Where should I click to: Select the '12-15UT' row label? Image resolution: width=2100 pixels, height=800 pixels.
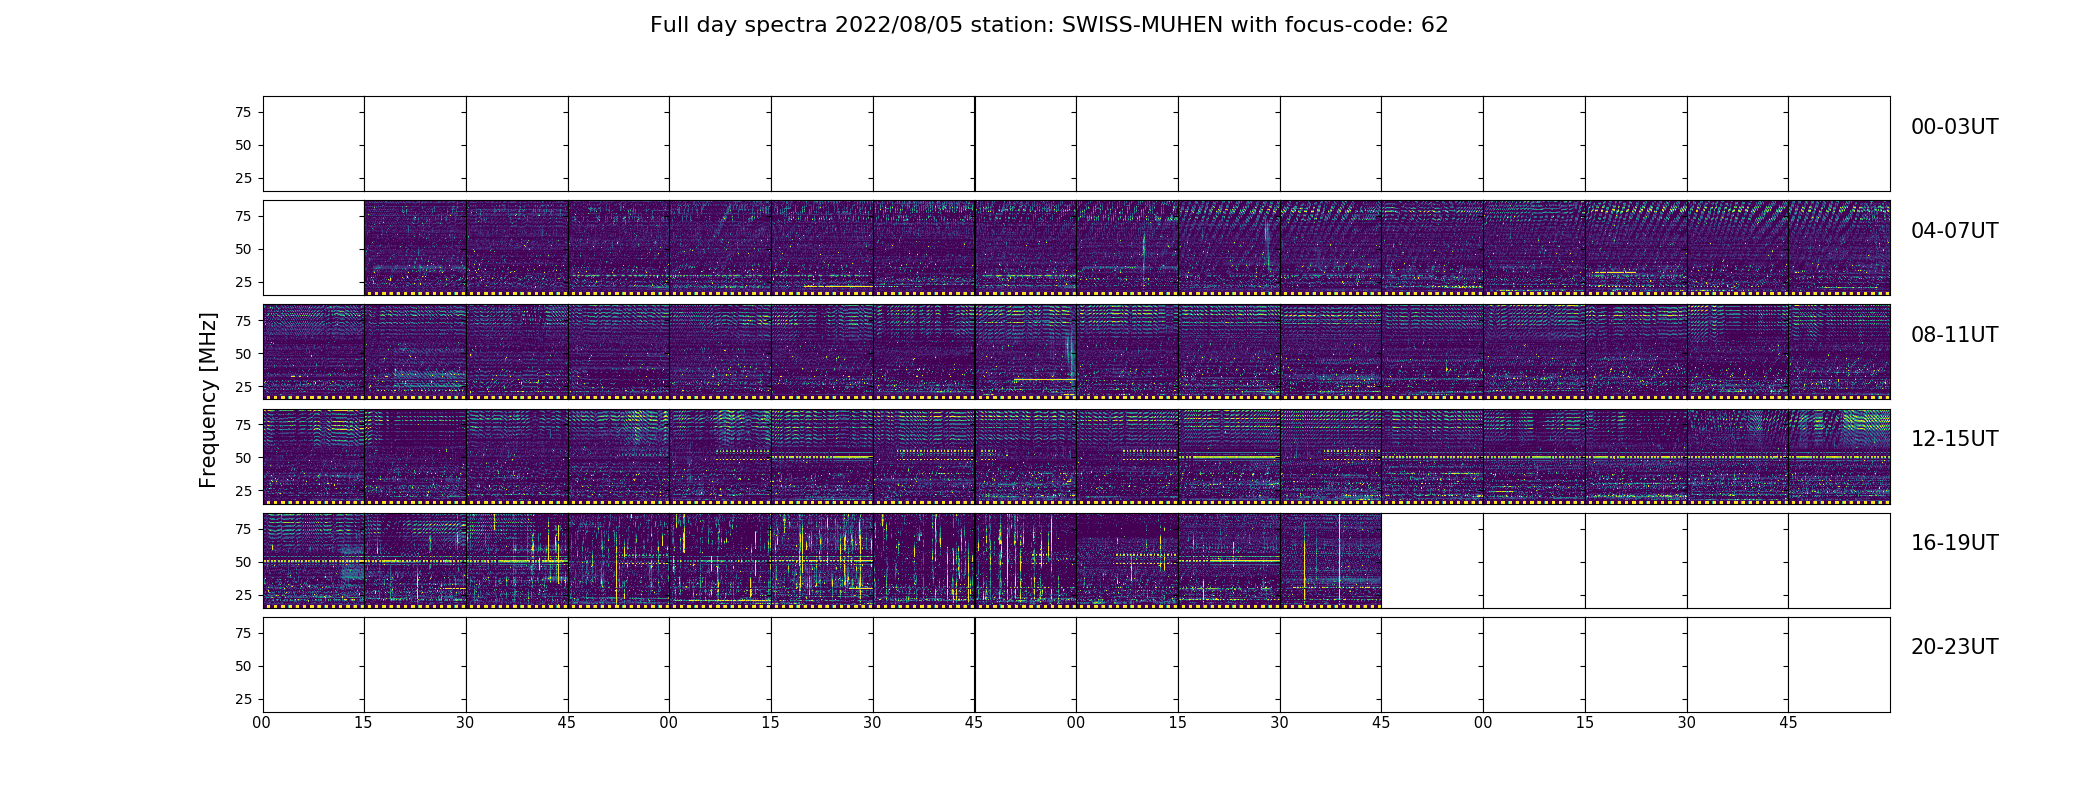point(1954,439)
